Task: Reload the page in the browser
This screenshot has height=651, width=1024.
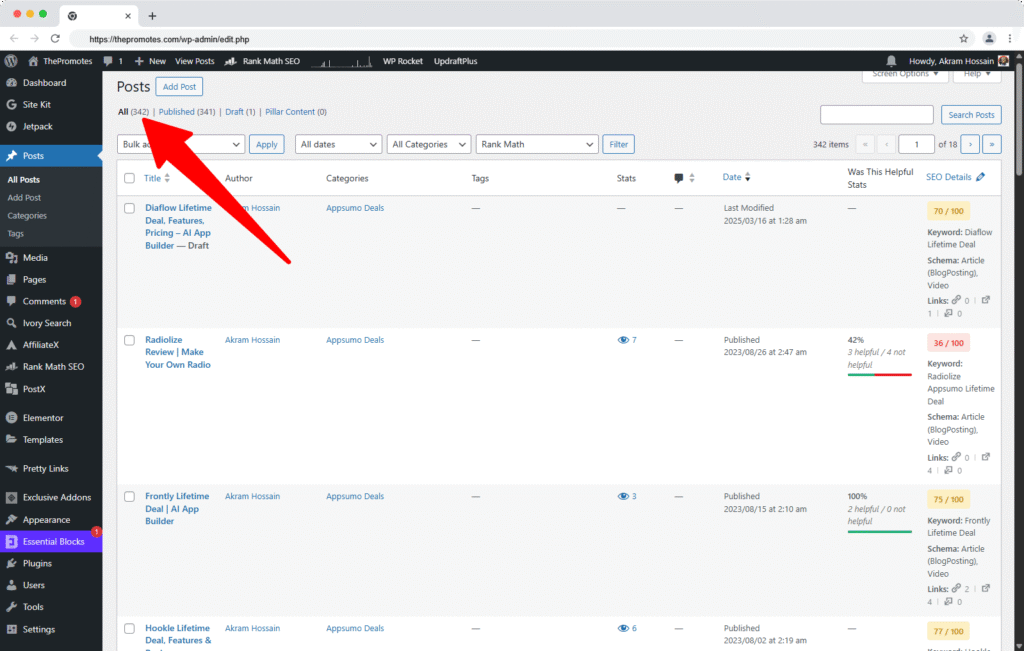Action: [x=56, y=39]
